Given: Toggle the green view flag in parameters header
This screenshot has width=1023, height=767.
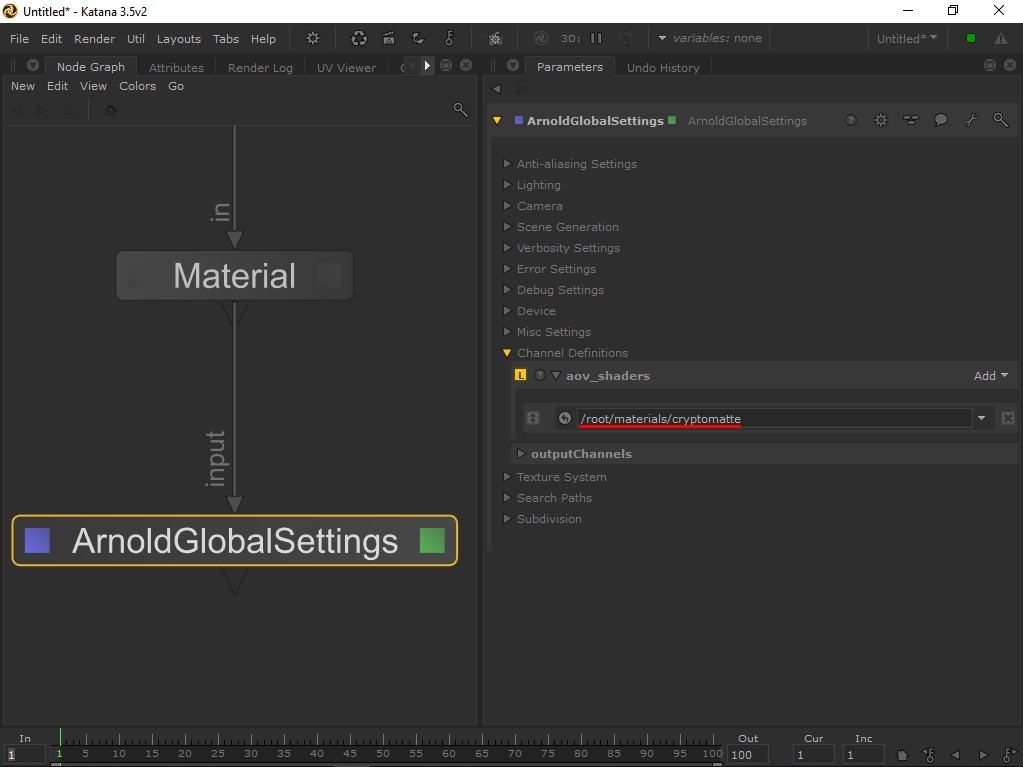Looking at the screenshot, I should [672, 120].
